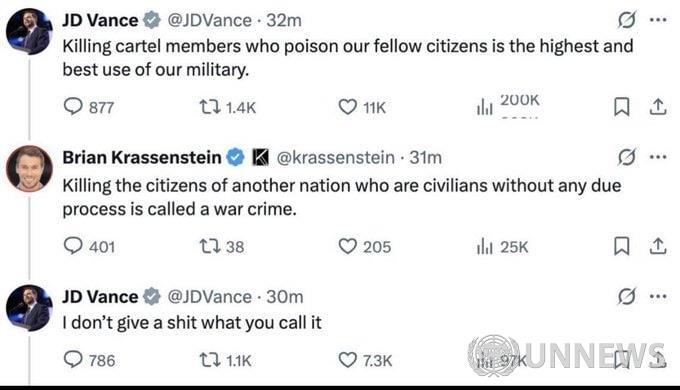680x390 pixels.
Task: Open Brian Krassenstein's profile picture
Action: click(x=29, y=168)
